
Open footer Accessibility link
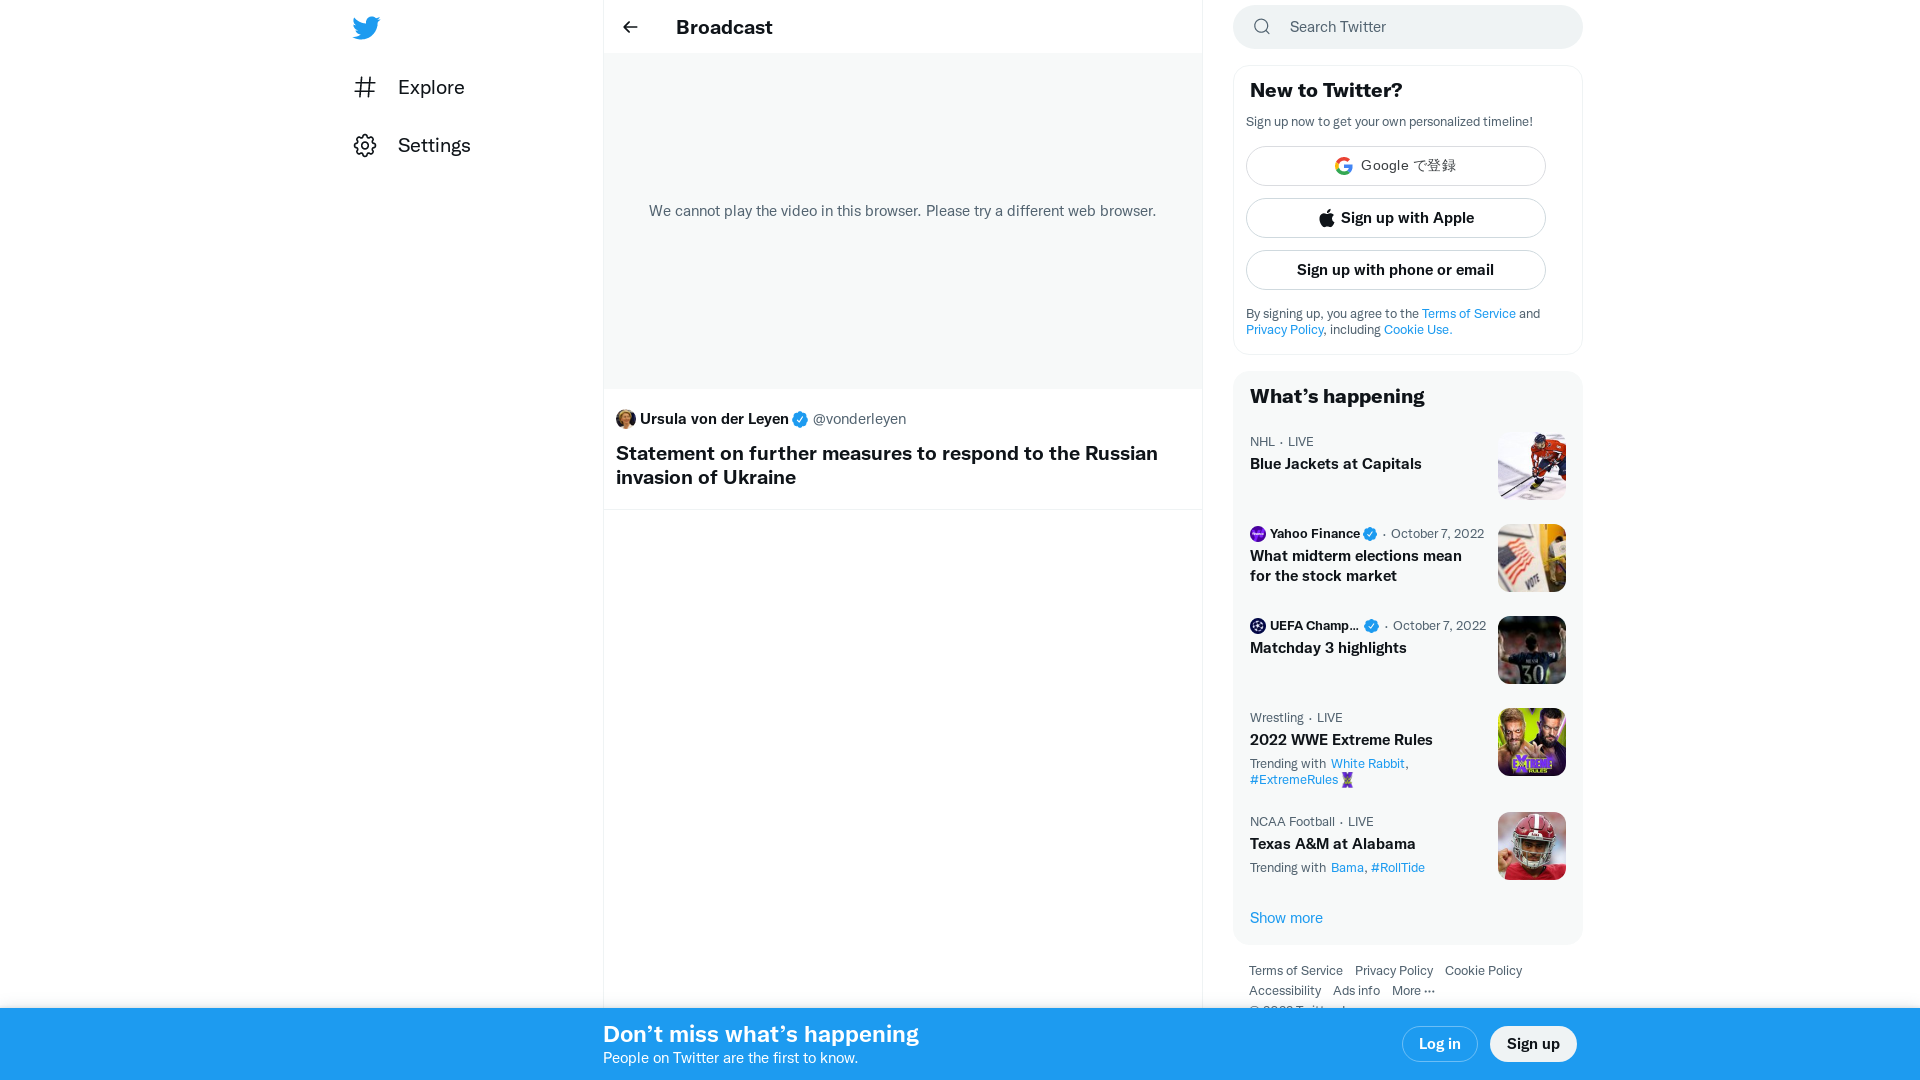click(1285, 991)
